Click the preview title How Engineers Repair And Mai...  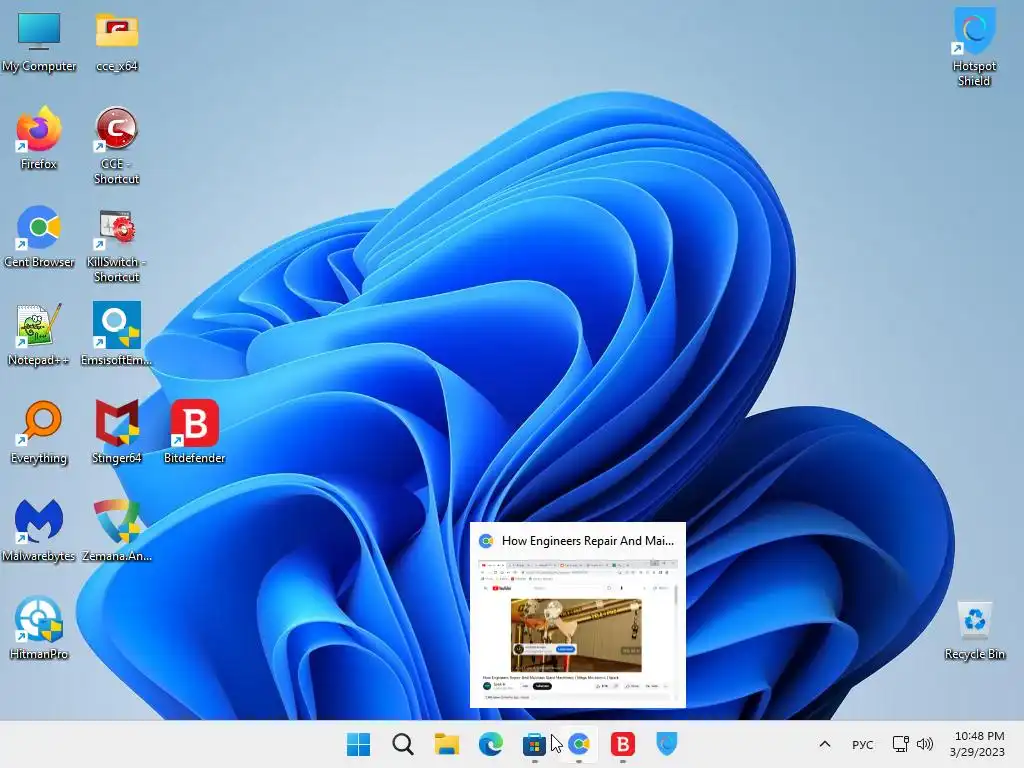pos(588,541)
